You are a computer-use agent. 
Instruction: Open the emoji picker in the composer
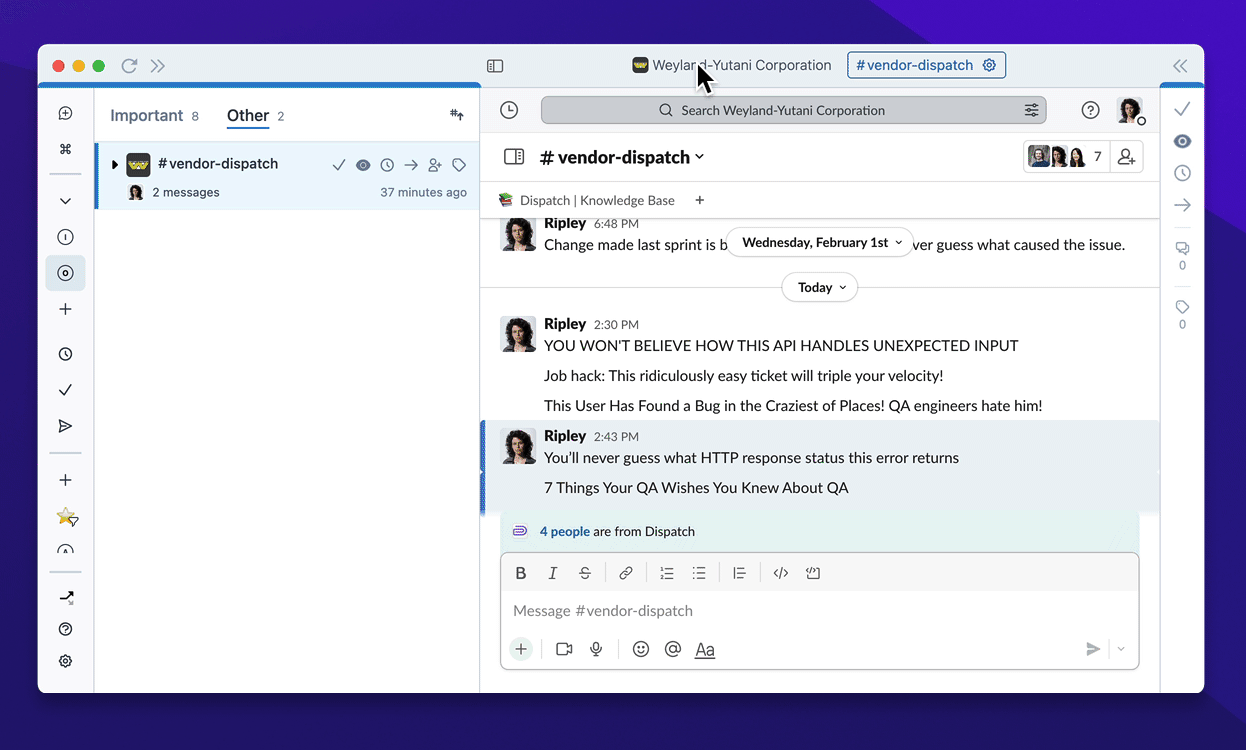pyautogui.click(x=641, y=649)
